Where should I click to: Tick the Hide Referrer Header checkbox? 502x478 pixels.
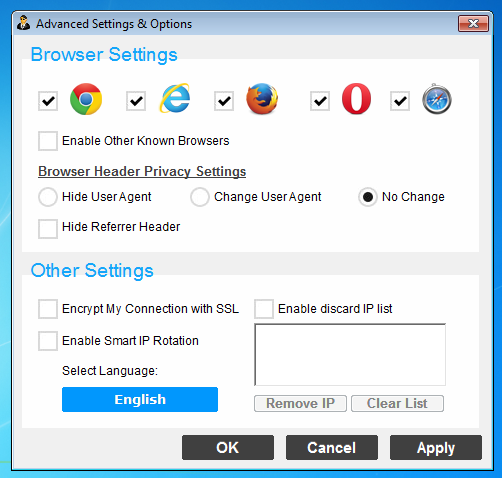[x=48, y=229]
